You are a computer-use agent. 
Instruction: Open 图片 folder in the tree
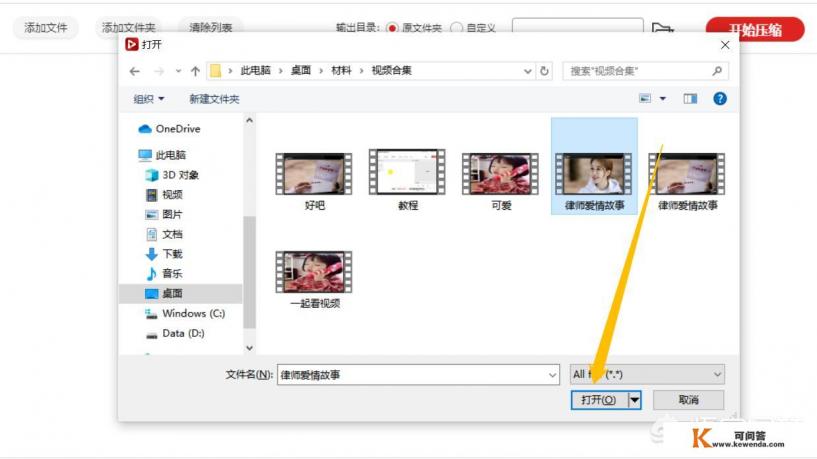(164, 214)
